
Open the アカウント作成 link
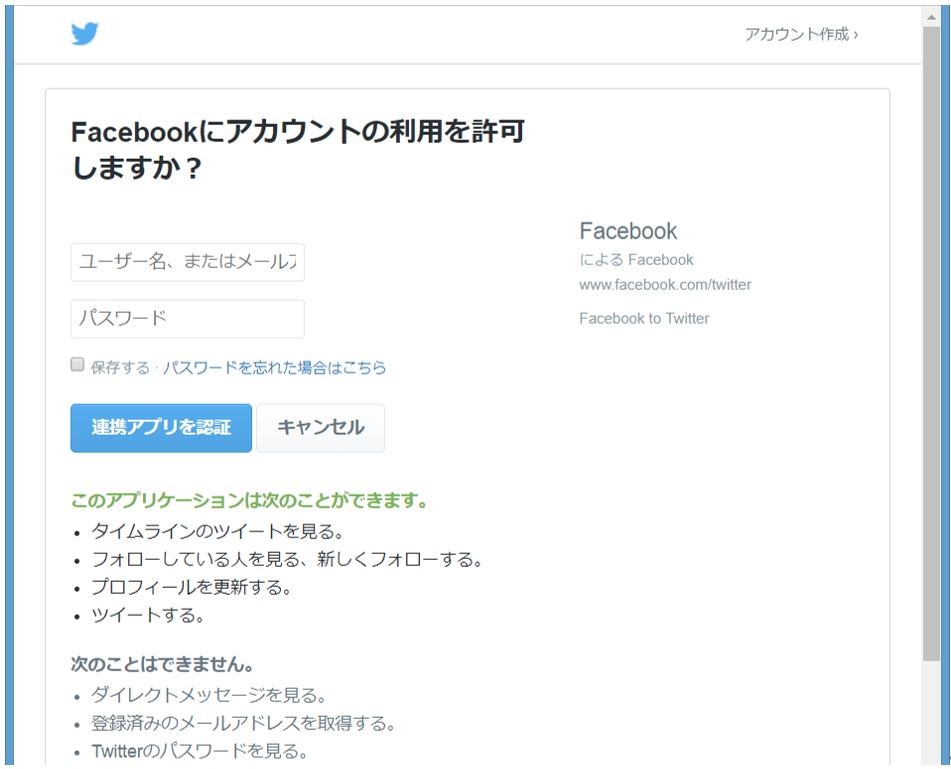point(801,34)
